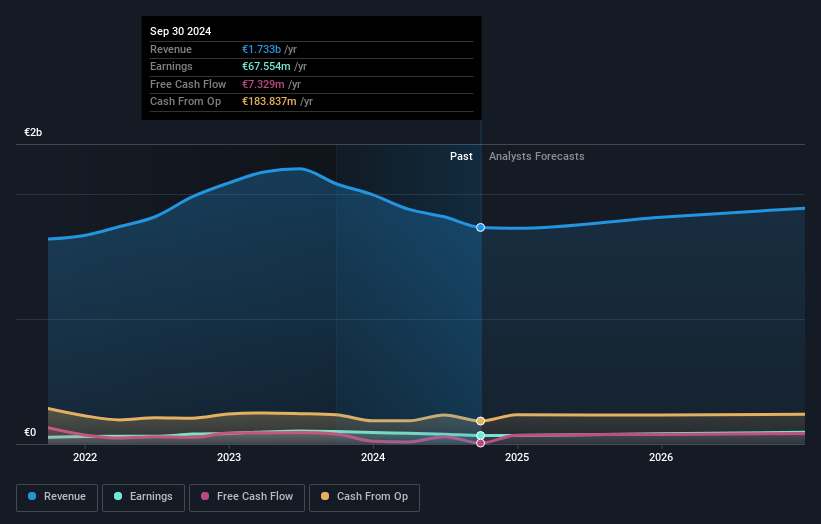Click the Analysts Forecasts label

537,157
